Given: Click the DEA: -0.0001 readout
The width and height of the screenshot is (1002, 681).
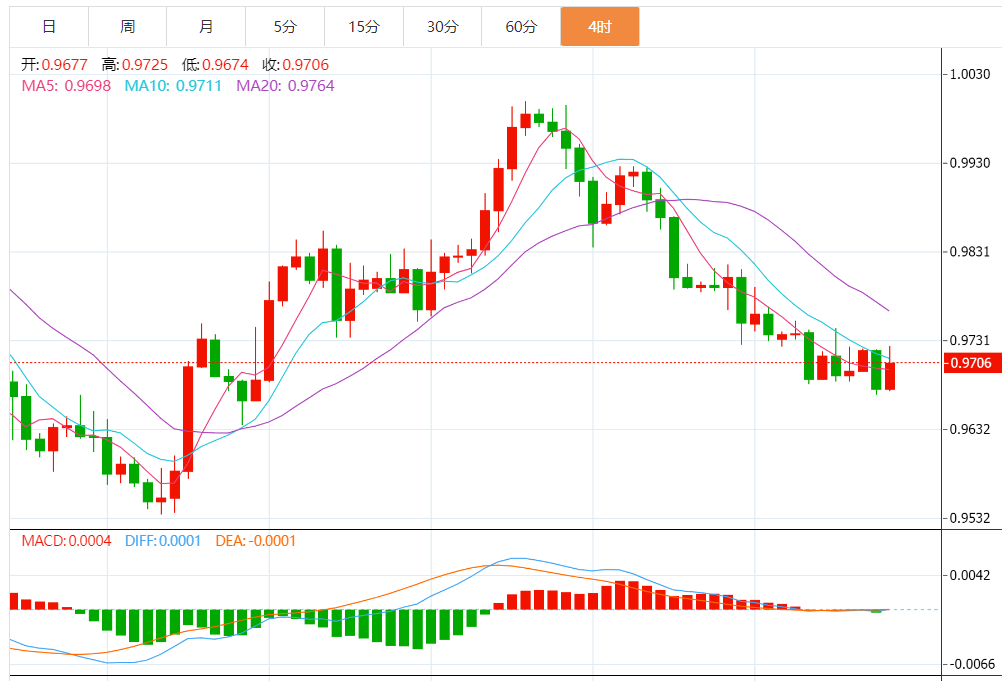Looking at the screenshot, I should click(255, 541).
